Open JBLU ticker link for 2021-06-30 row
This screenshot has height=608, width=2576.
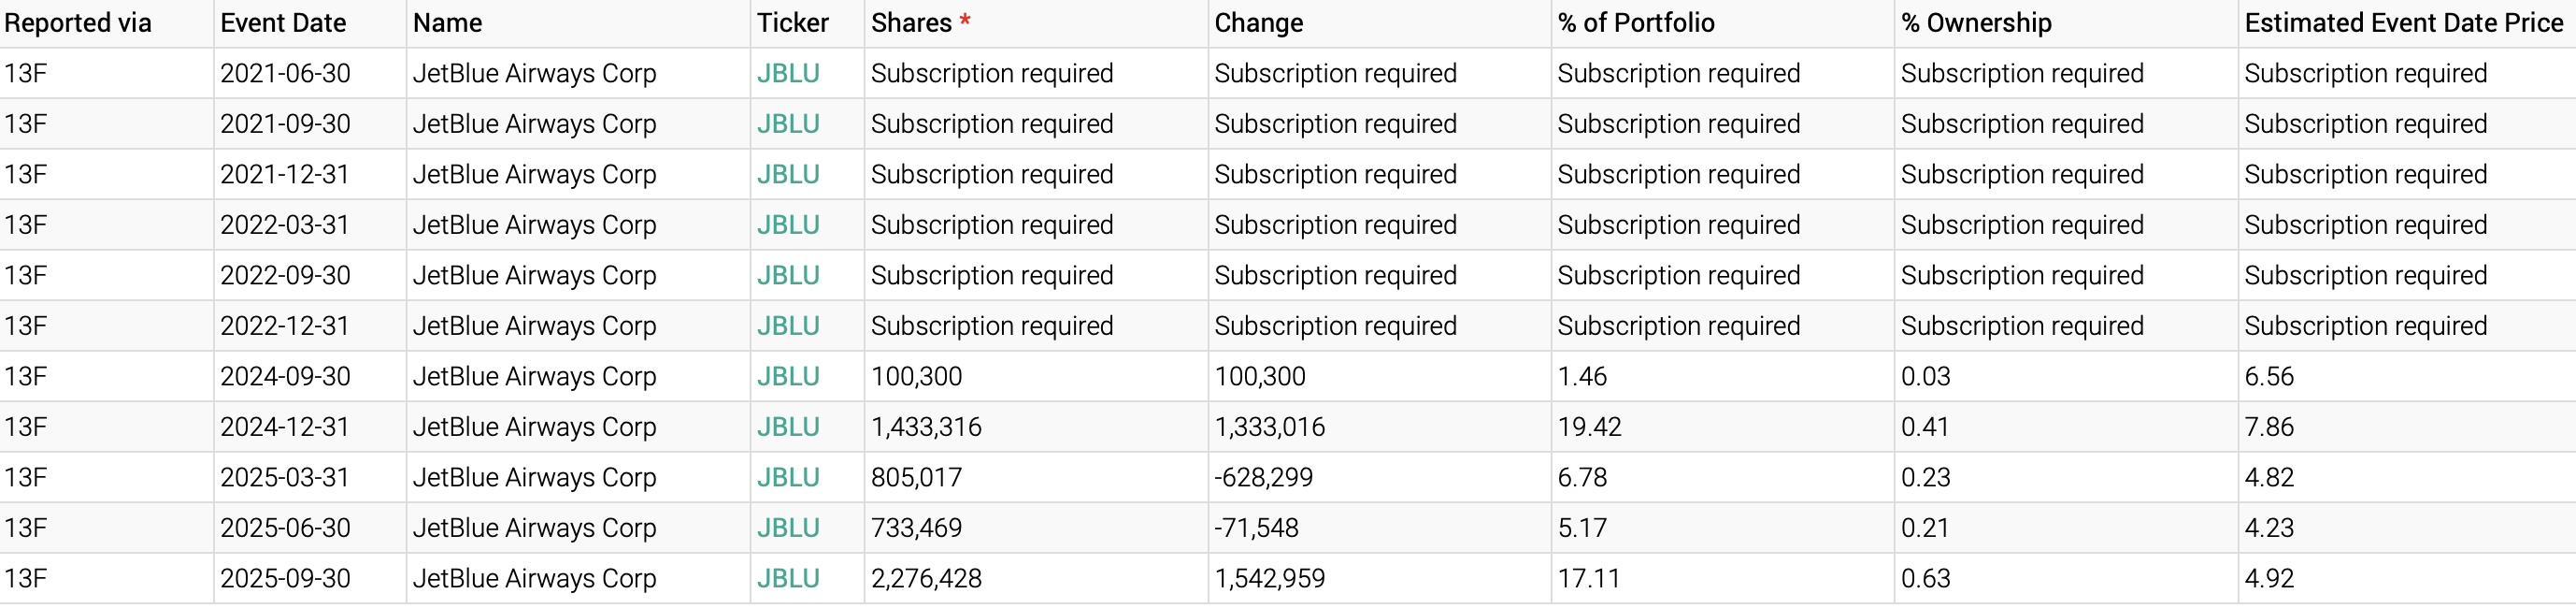click(x=788, y=73)
